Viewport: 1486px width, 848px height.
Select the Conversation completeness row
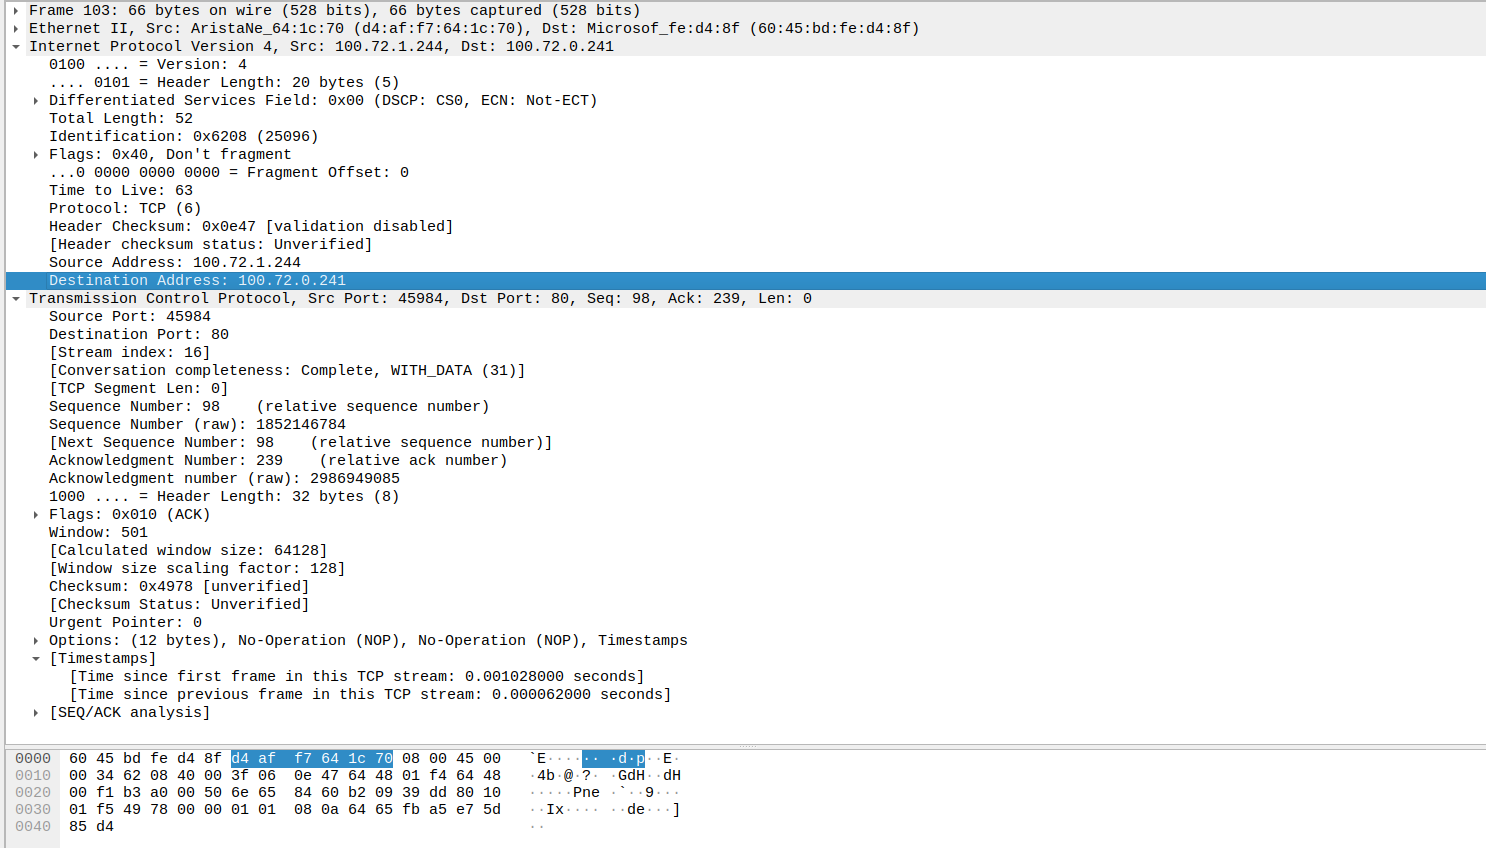tap(746, 370)
